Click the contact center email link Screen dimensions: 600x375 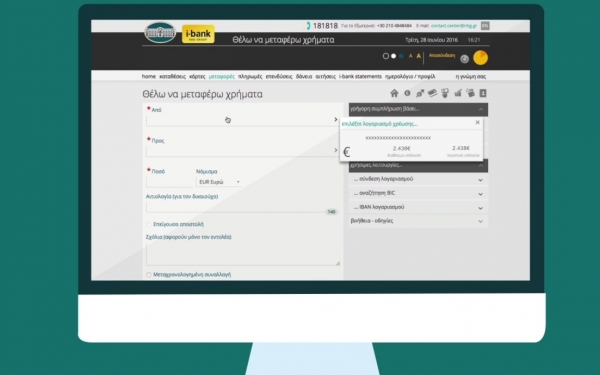click(x=454, y=26)
